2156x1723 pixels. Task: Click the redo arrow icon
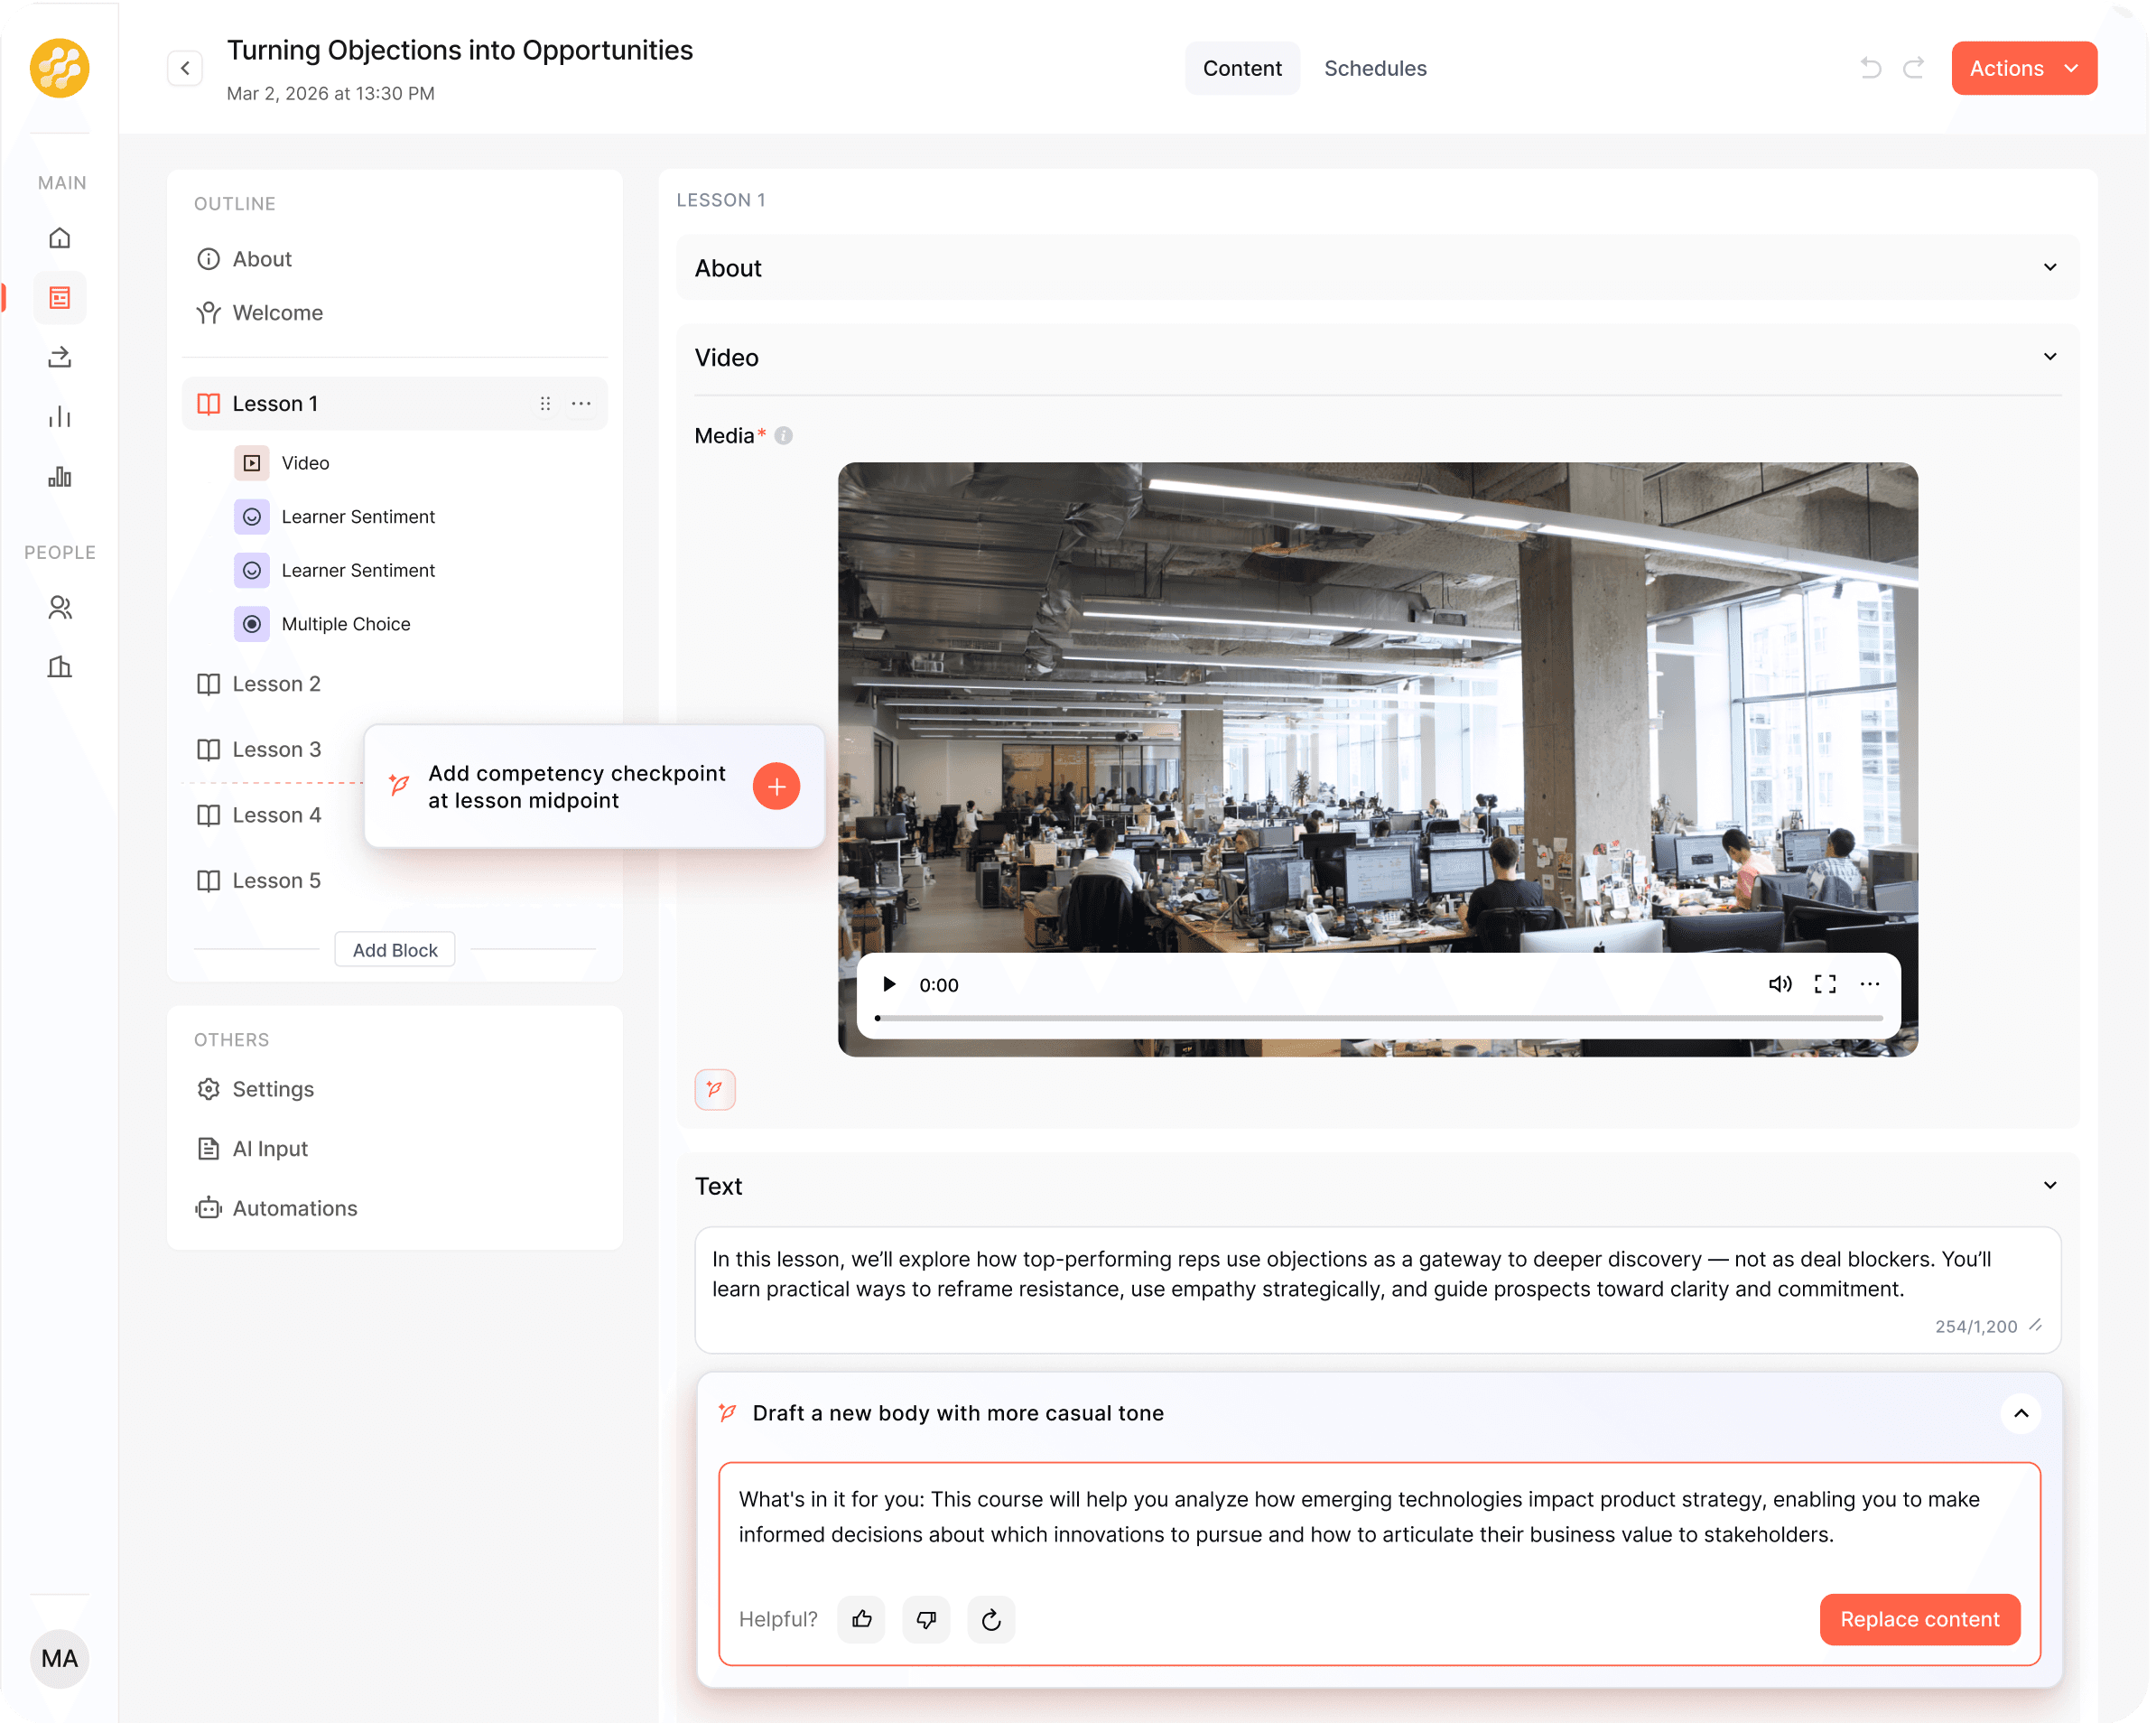point(1913,68)
